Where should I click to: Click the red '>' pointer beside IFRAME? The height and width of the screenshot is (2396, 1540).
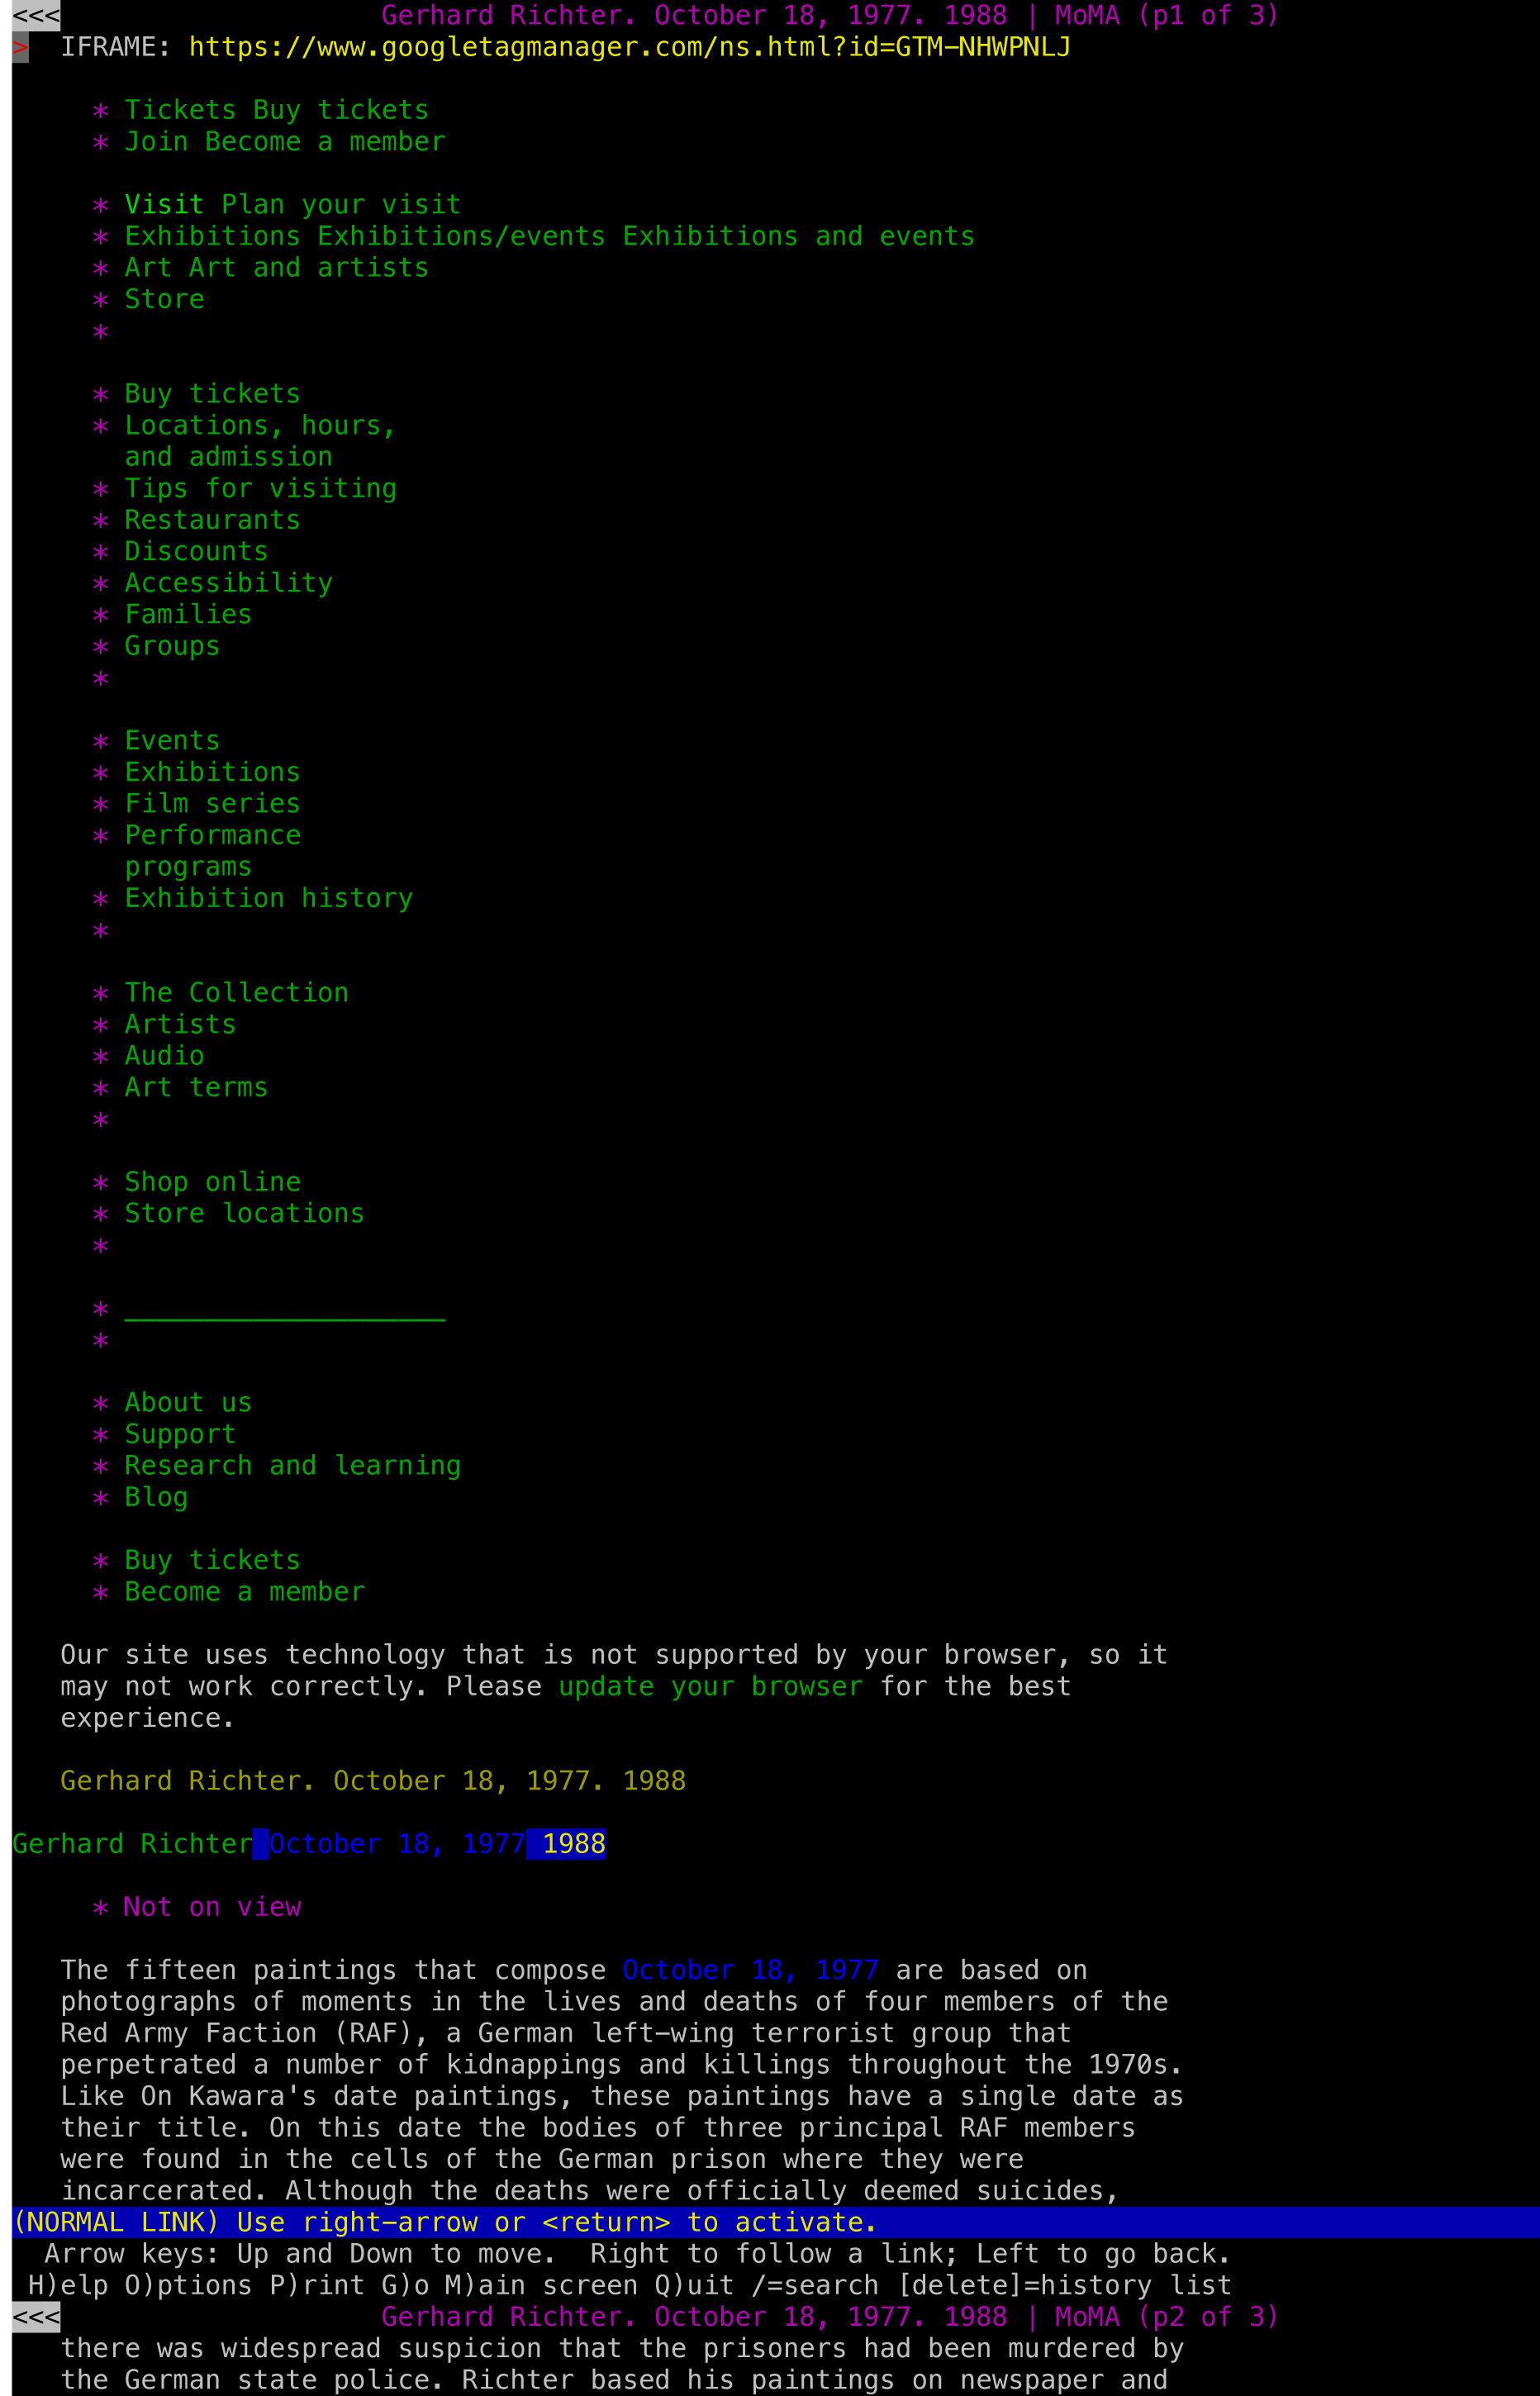20,47
